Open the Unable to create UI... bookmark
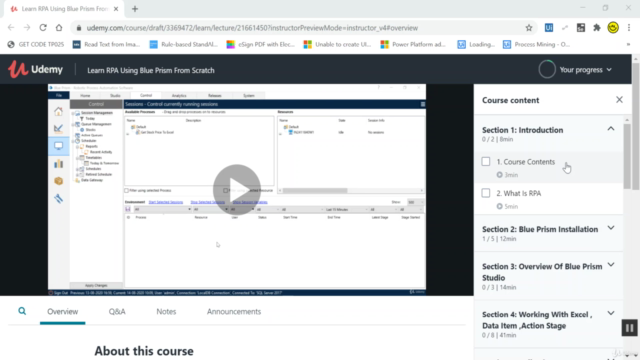Image resolution: width=640 pixels, height=360 pixels. 338,44
